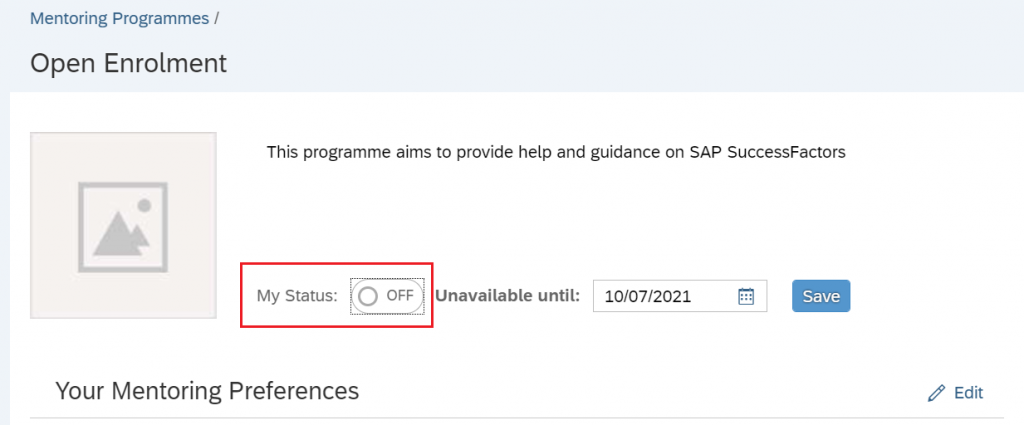This screenshot has width=1024, height=425.
Task: Click the pencil Edit icon
Action: 936,393
